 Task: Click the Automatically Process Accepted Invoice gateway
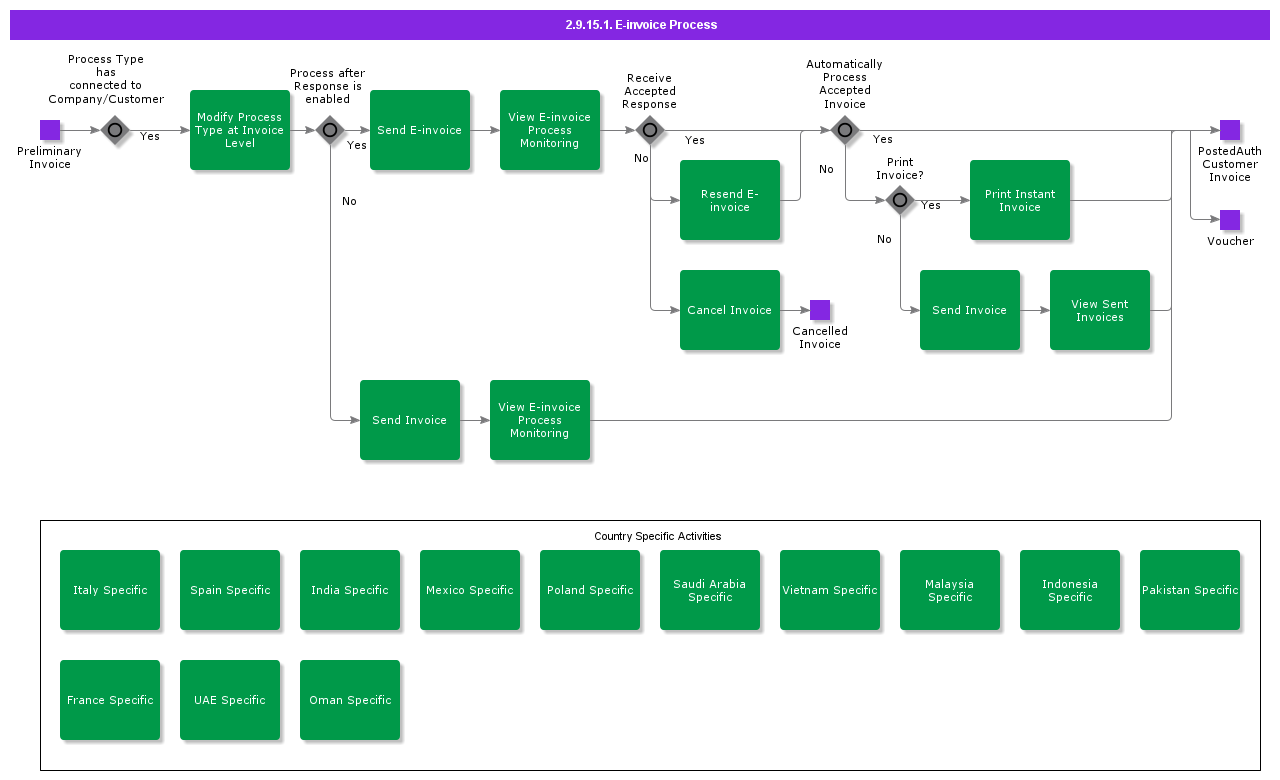[x=845, y=130]
